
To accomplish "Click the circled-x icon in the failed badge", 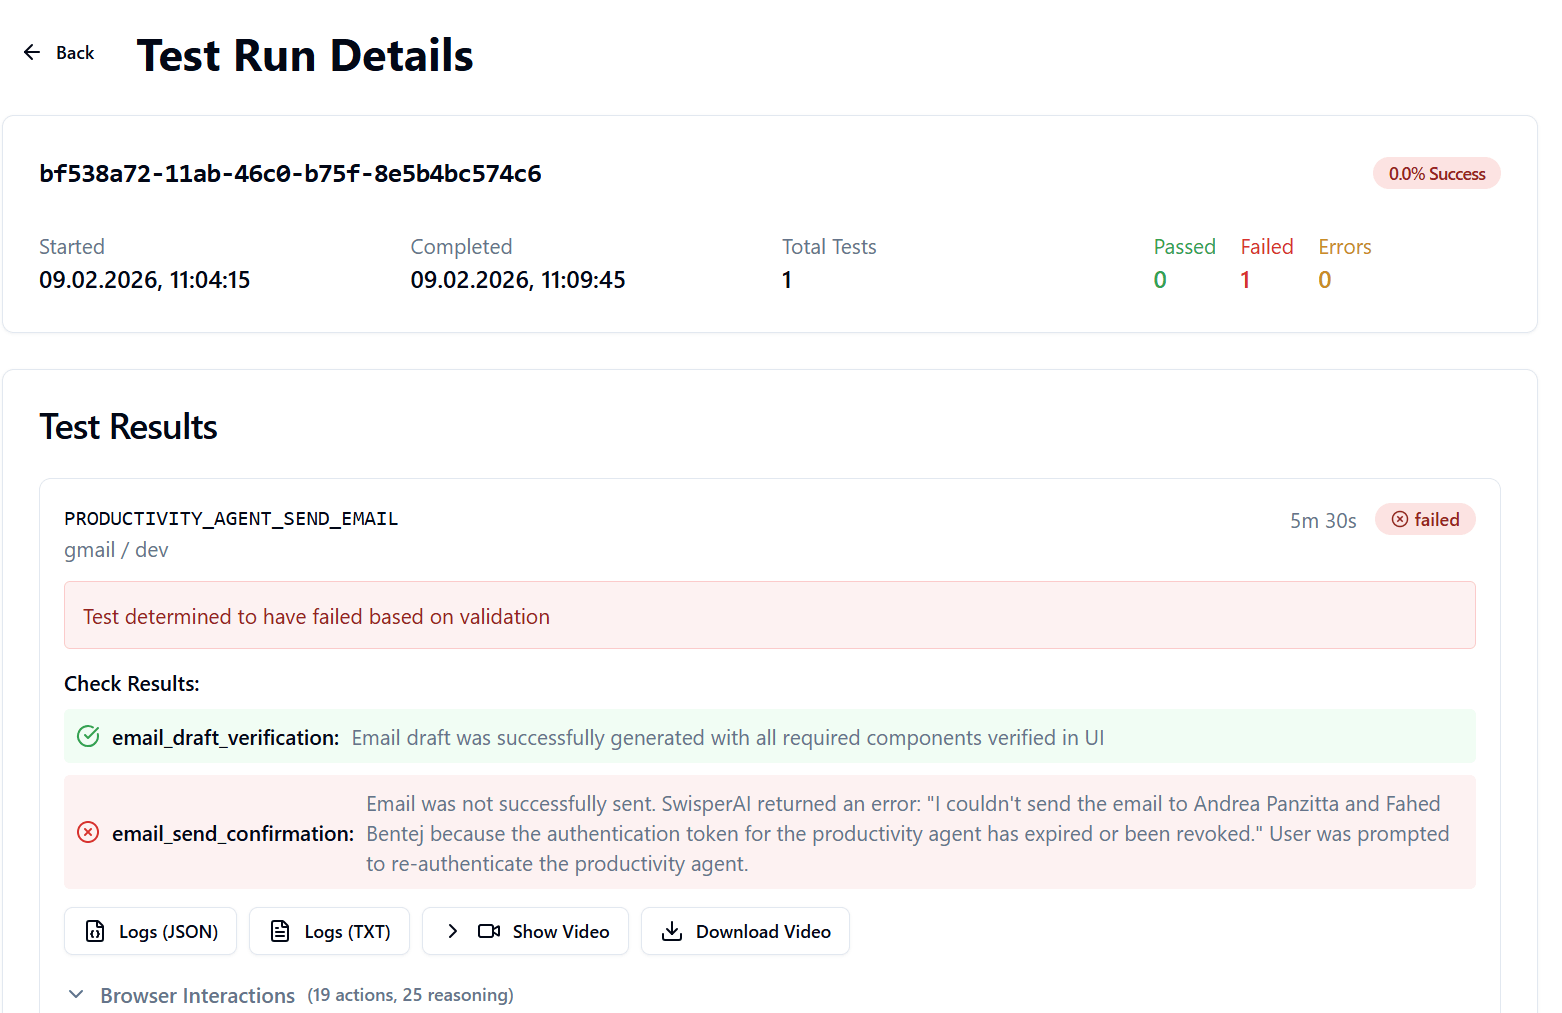I will click(x=1401, y=519).
